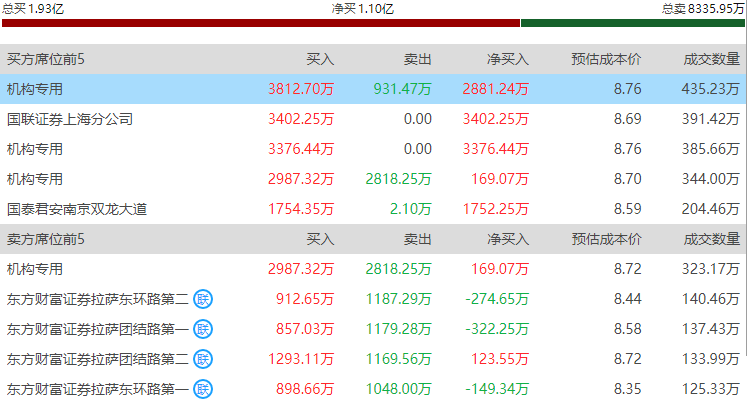Click the -149.34万 net buy value
The width and height of the screenshot is (747, 401).
[497, 389]
